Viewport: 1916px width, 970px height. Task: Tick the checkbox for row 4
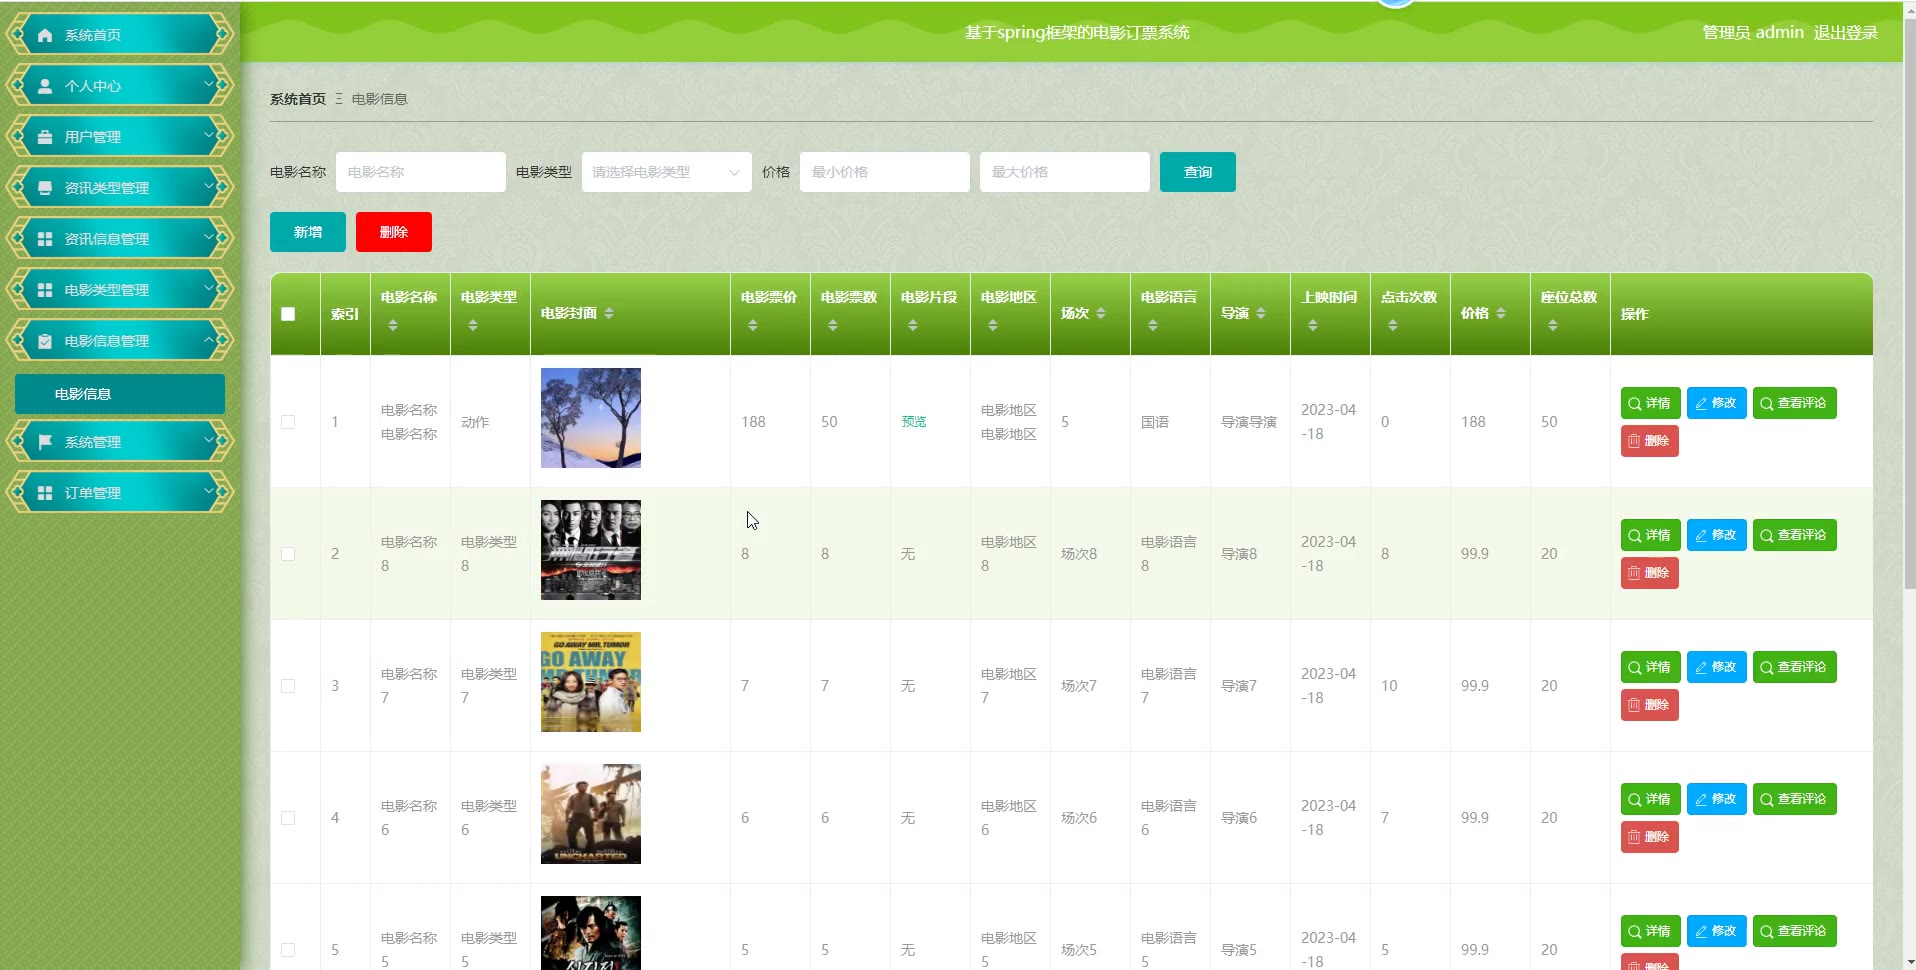pyautogui.click(x=288, y=818)
